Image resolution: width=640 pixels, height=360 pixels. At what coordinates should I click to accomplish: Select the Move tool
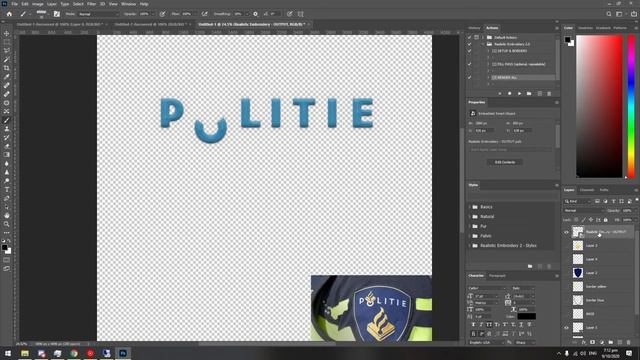pos(7,33)
